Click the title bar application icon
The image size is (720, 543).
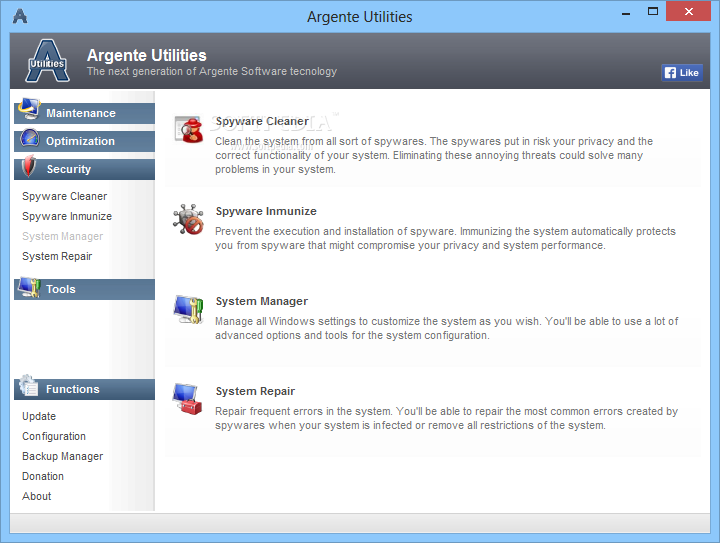[x=20, y=16]
